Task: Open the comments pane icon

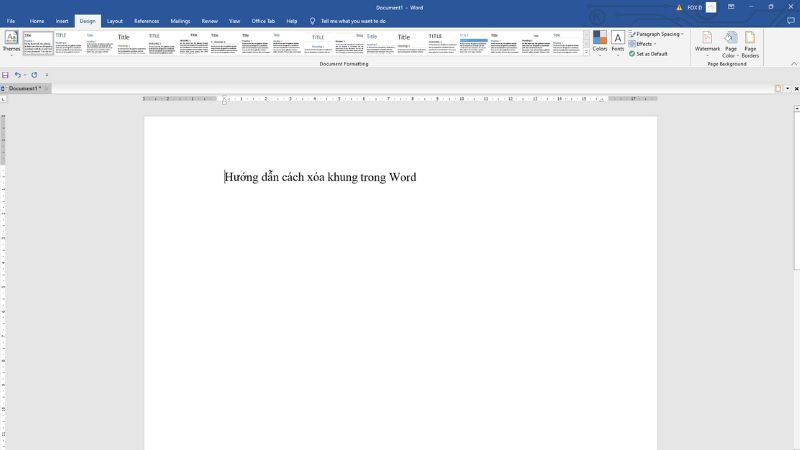Action: (791, 20)
